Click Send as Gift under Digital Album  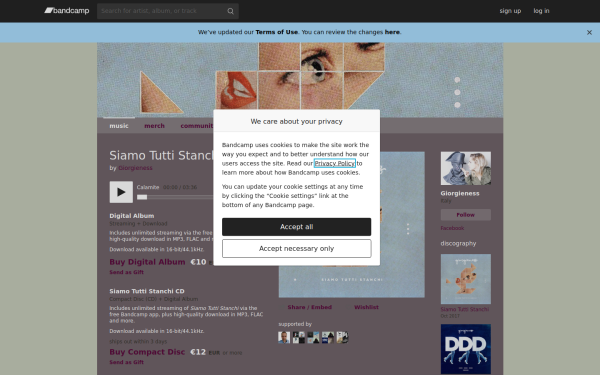coord(127,272)
